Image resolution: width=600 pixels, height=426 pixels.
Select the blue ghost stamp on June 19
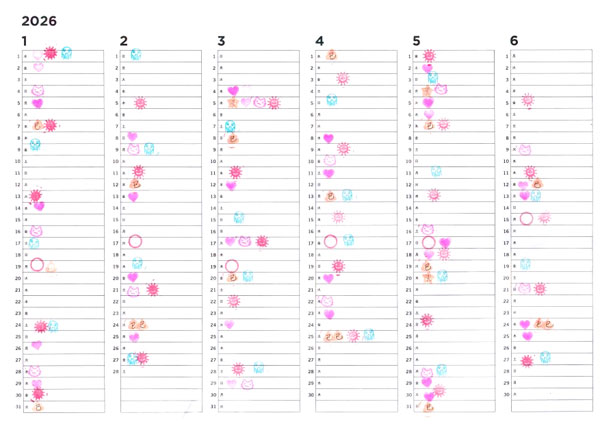point(525,263)
